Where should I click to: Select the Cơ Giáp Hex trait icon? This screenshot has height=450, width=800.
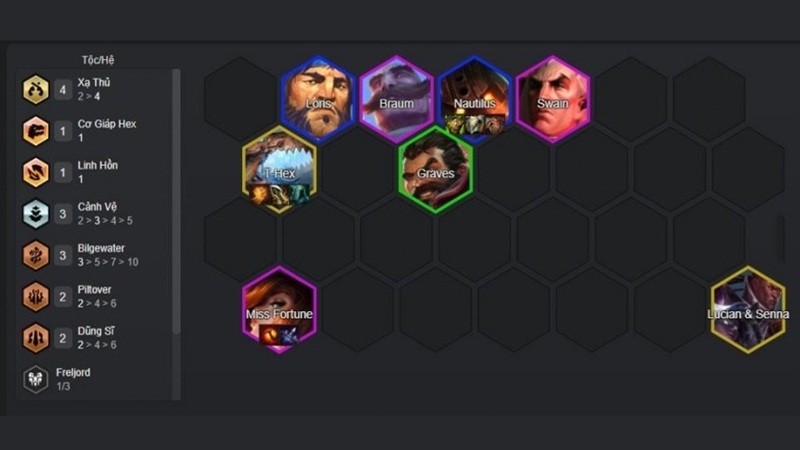[x=36, y=131]
